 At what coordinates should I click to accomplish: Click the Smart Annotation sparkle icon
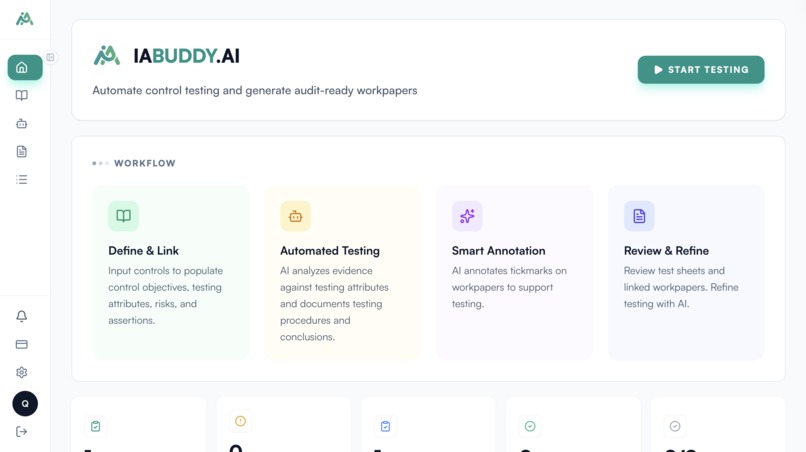(467, 216)
